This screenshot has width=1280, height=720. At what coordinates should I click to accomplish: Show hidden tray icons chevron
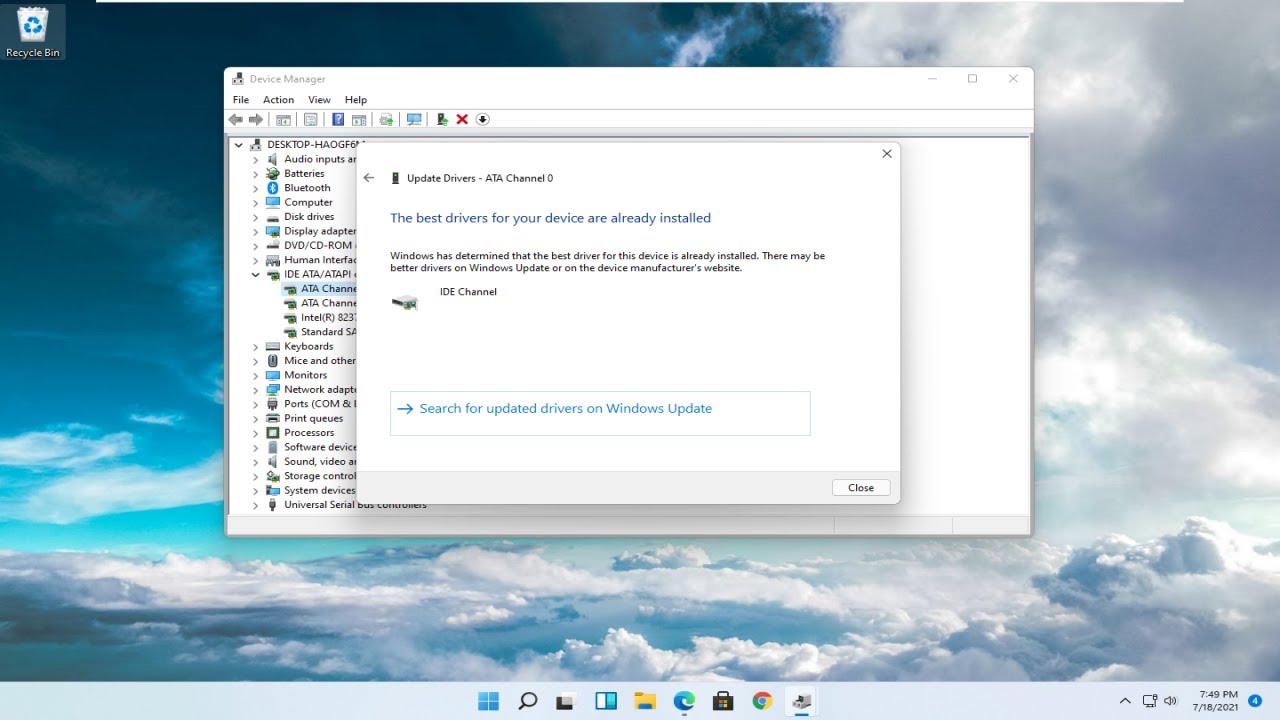click(x=1125, y=701)
